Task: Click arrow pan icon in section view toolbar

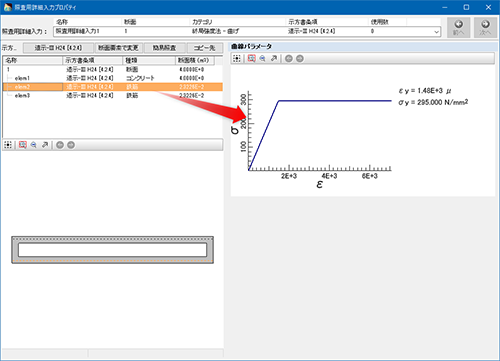Action: click(x=45, y=145)
